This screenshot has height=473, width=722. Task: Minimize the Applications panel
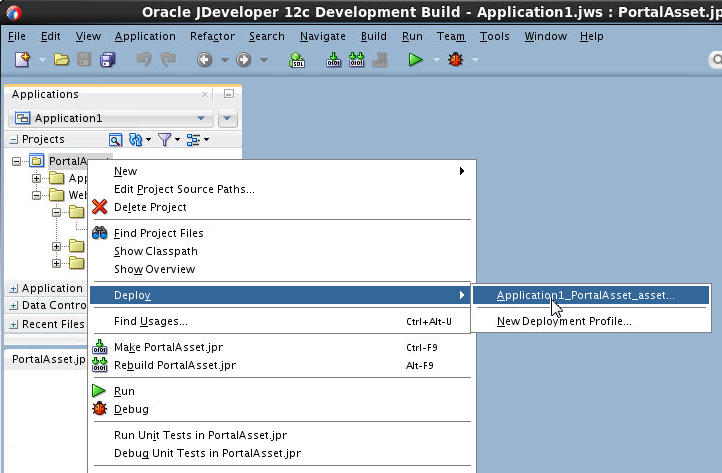(229, 94)
